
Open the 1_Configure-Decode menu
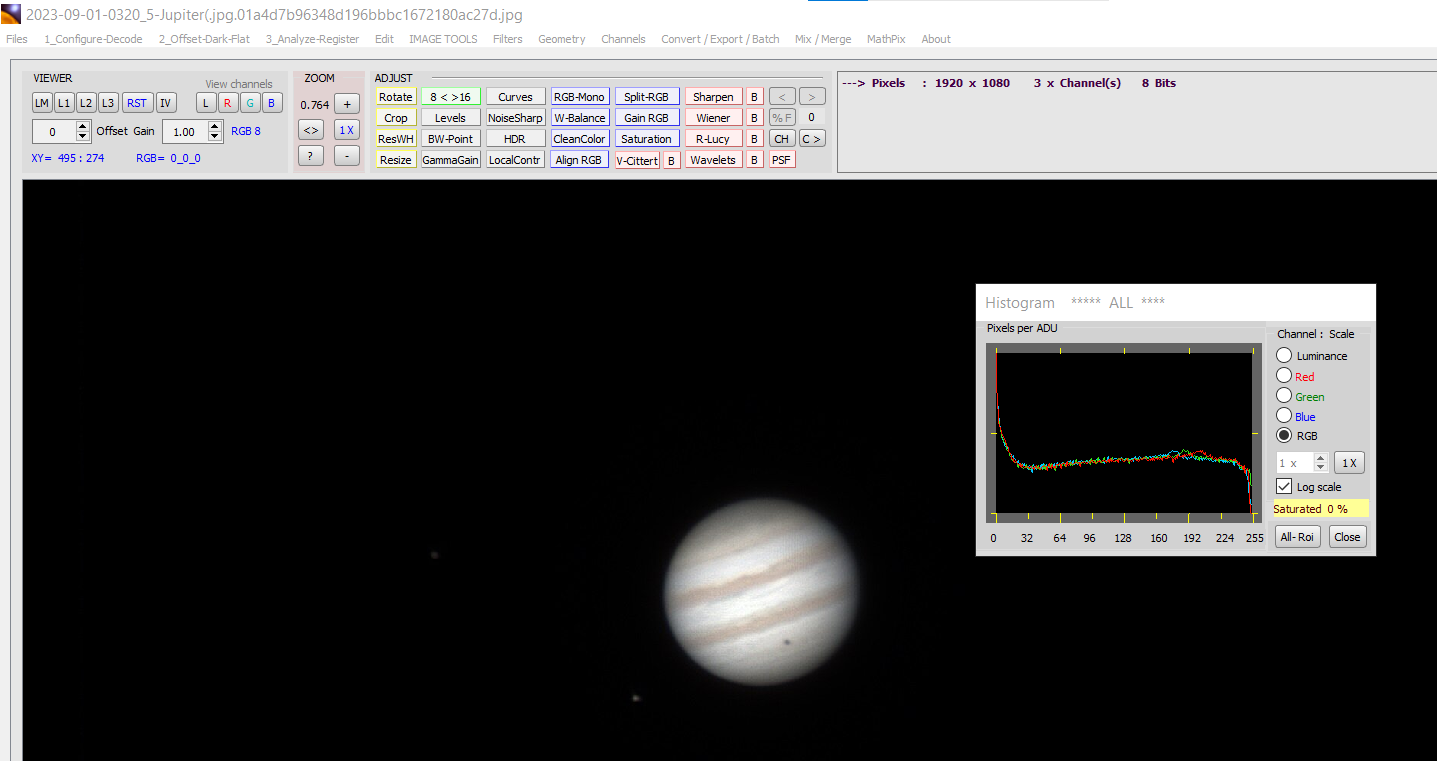tap(94, 39)
